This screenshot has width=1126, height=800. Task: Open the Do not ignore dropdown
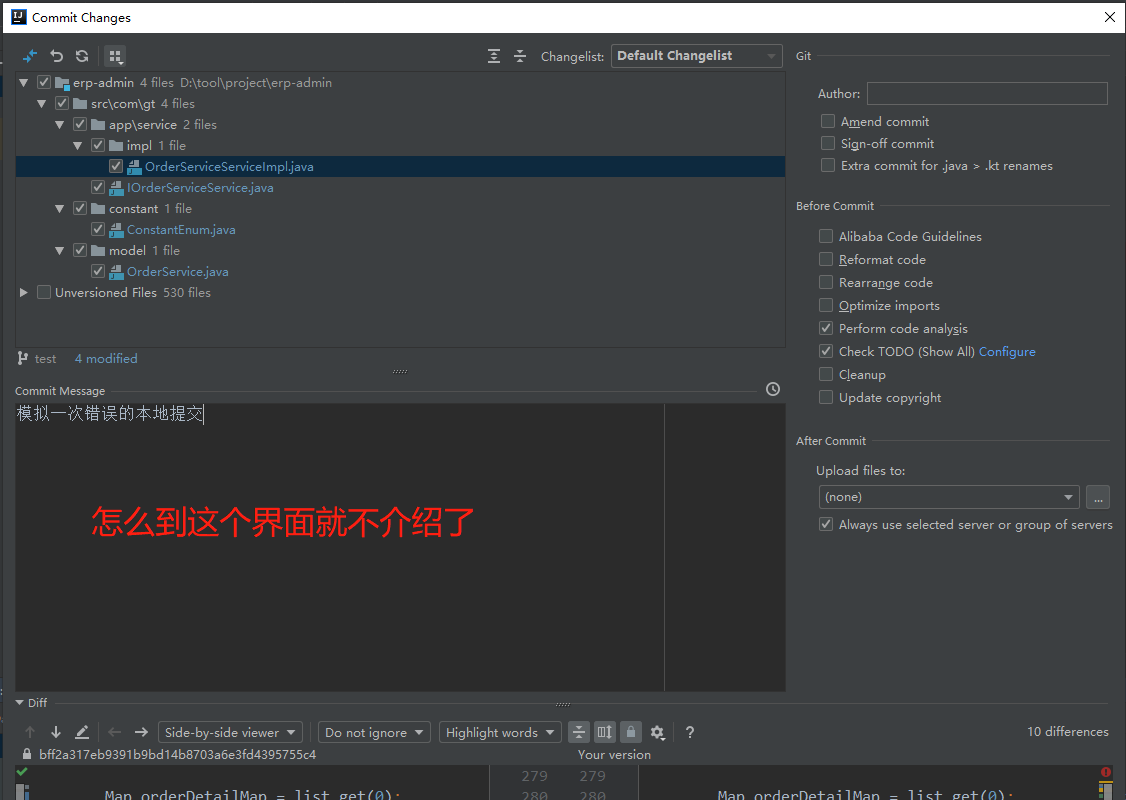pyautogui.click(x=374, y=732)
